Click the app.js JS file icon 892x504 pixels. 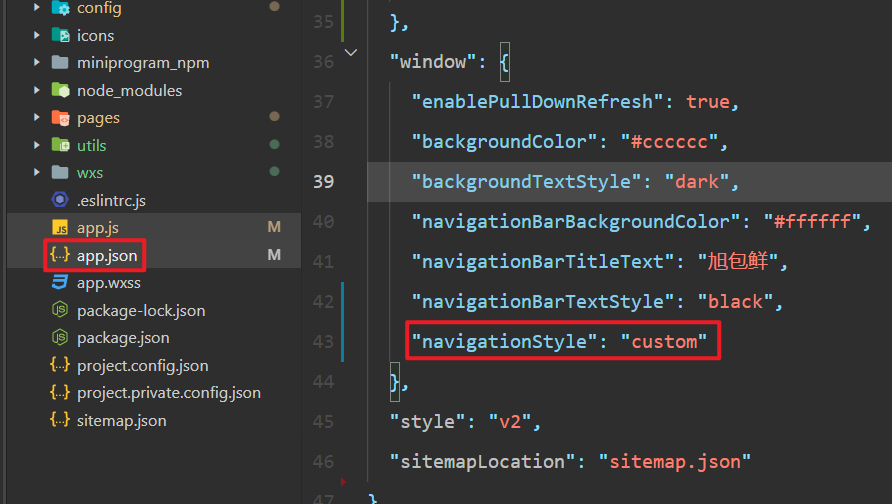pos(60,228)
